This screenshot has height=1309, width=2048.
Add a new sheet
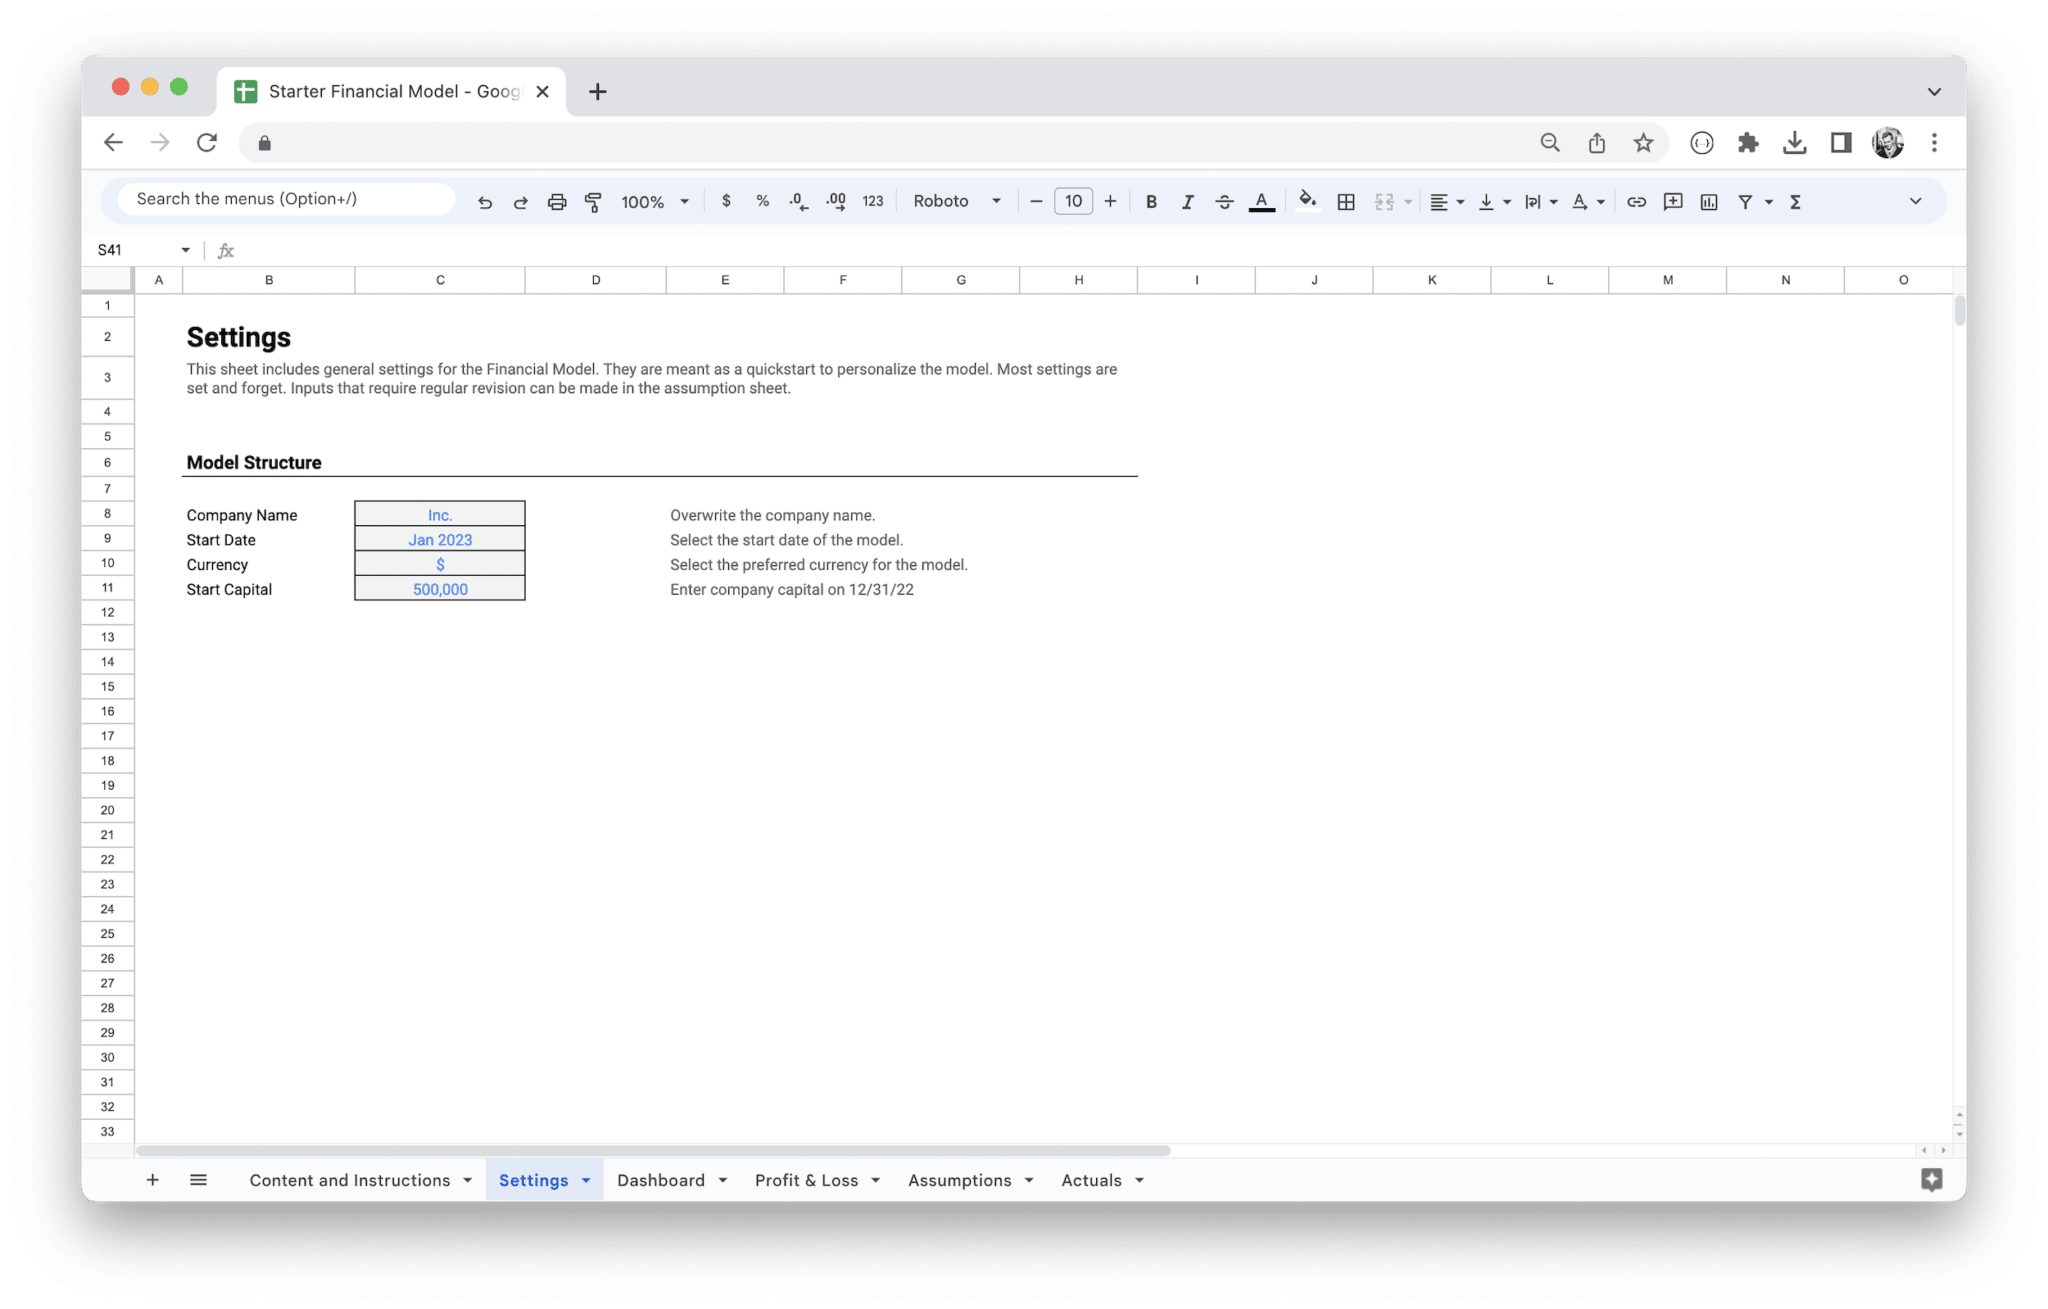[152, 1180]
